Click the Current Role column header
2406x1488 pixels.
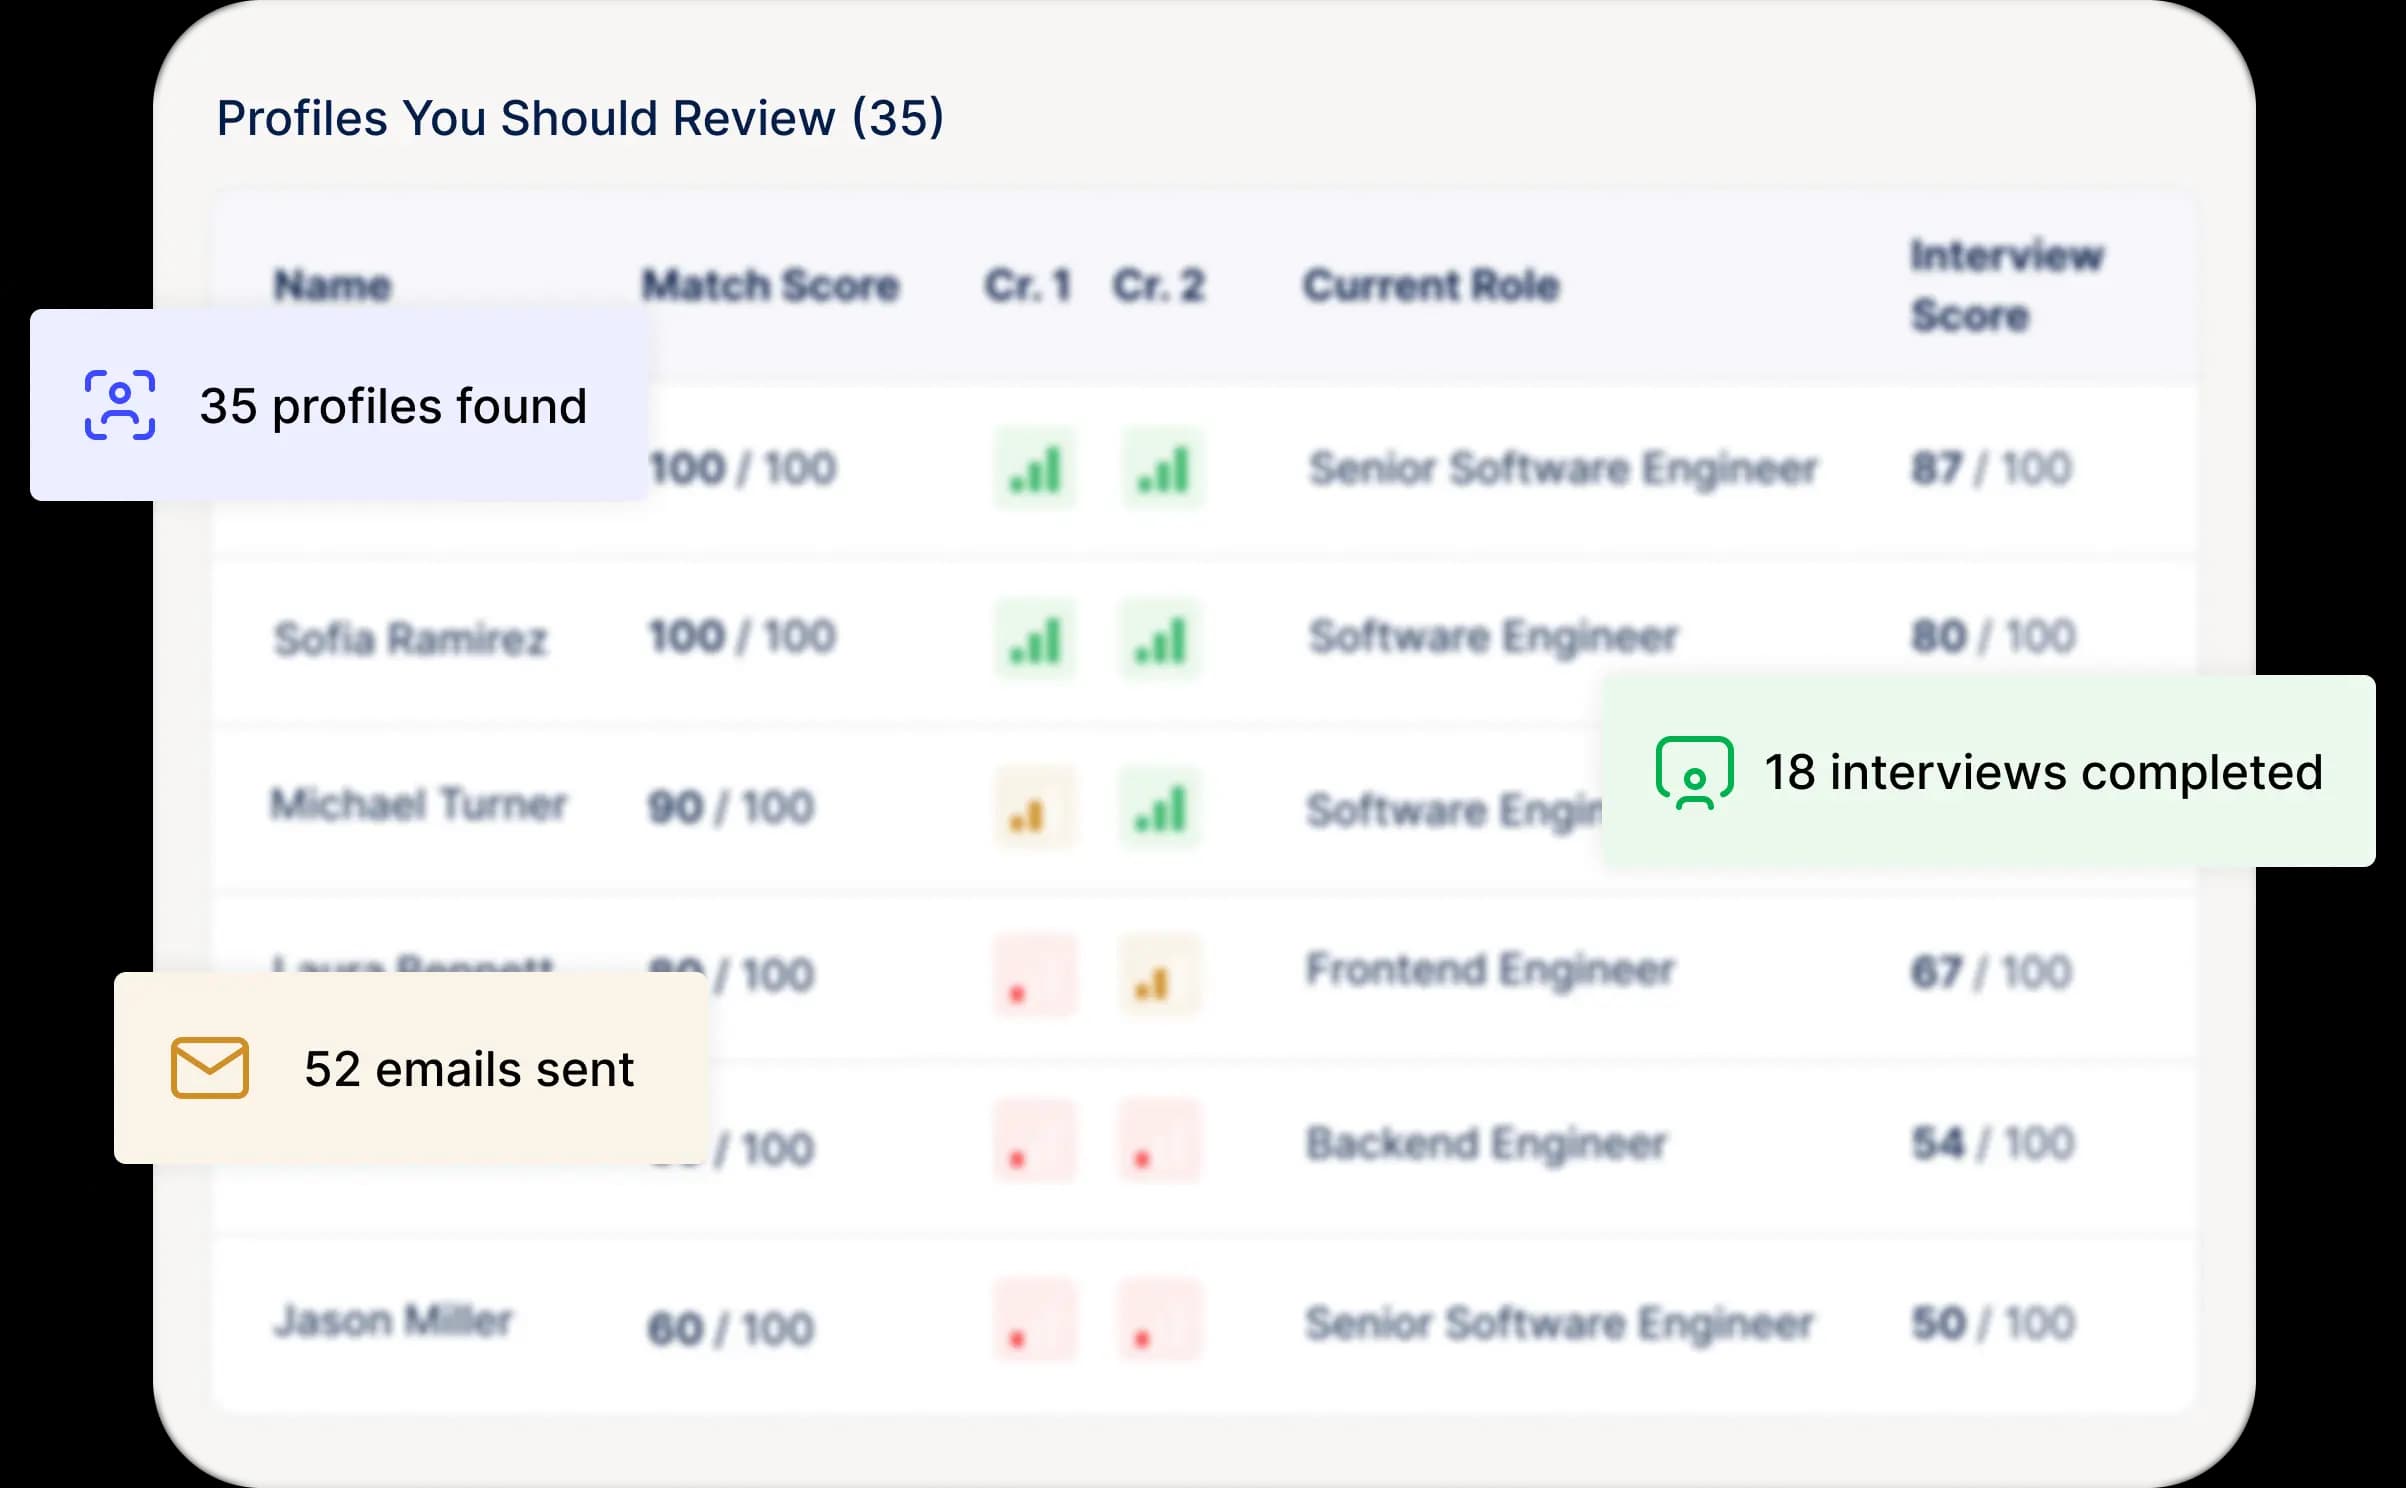tap(1430, 286)
